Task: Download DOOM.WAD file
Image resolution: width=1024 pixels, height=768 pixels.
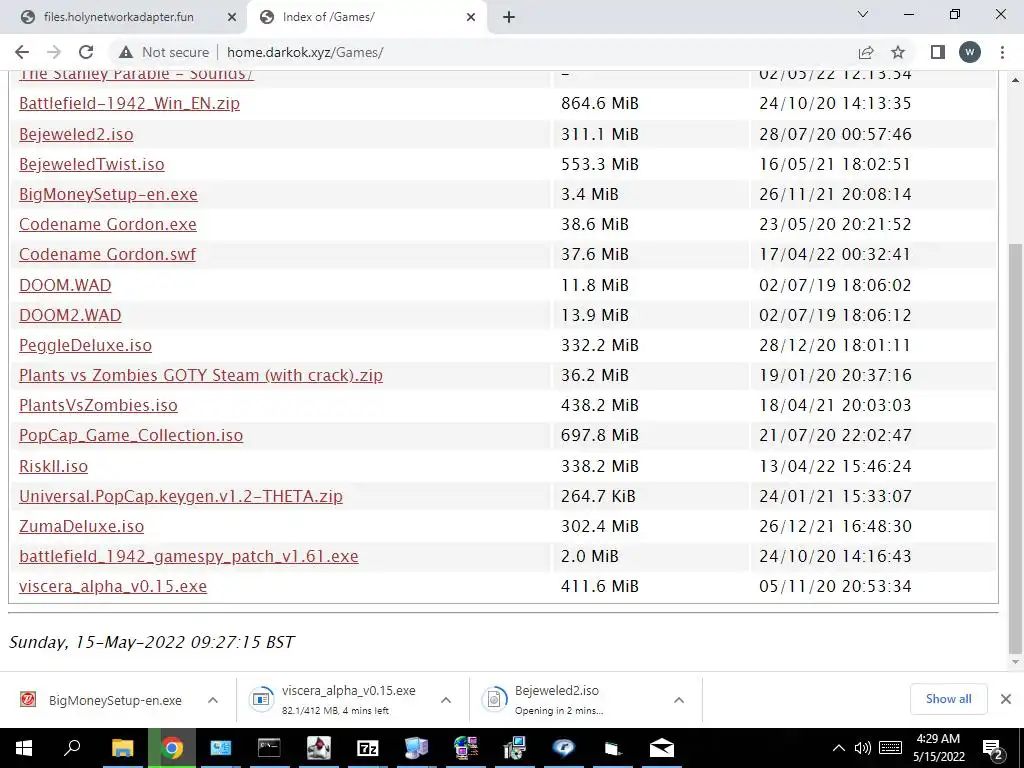Action: tap(65, 285)
